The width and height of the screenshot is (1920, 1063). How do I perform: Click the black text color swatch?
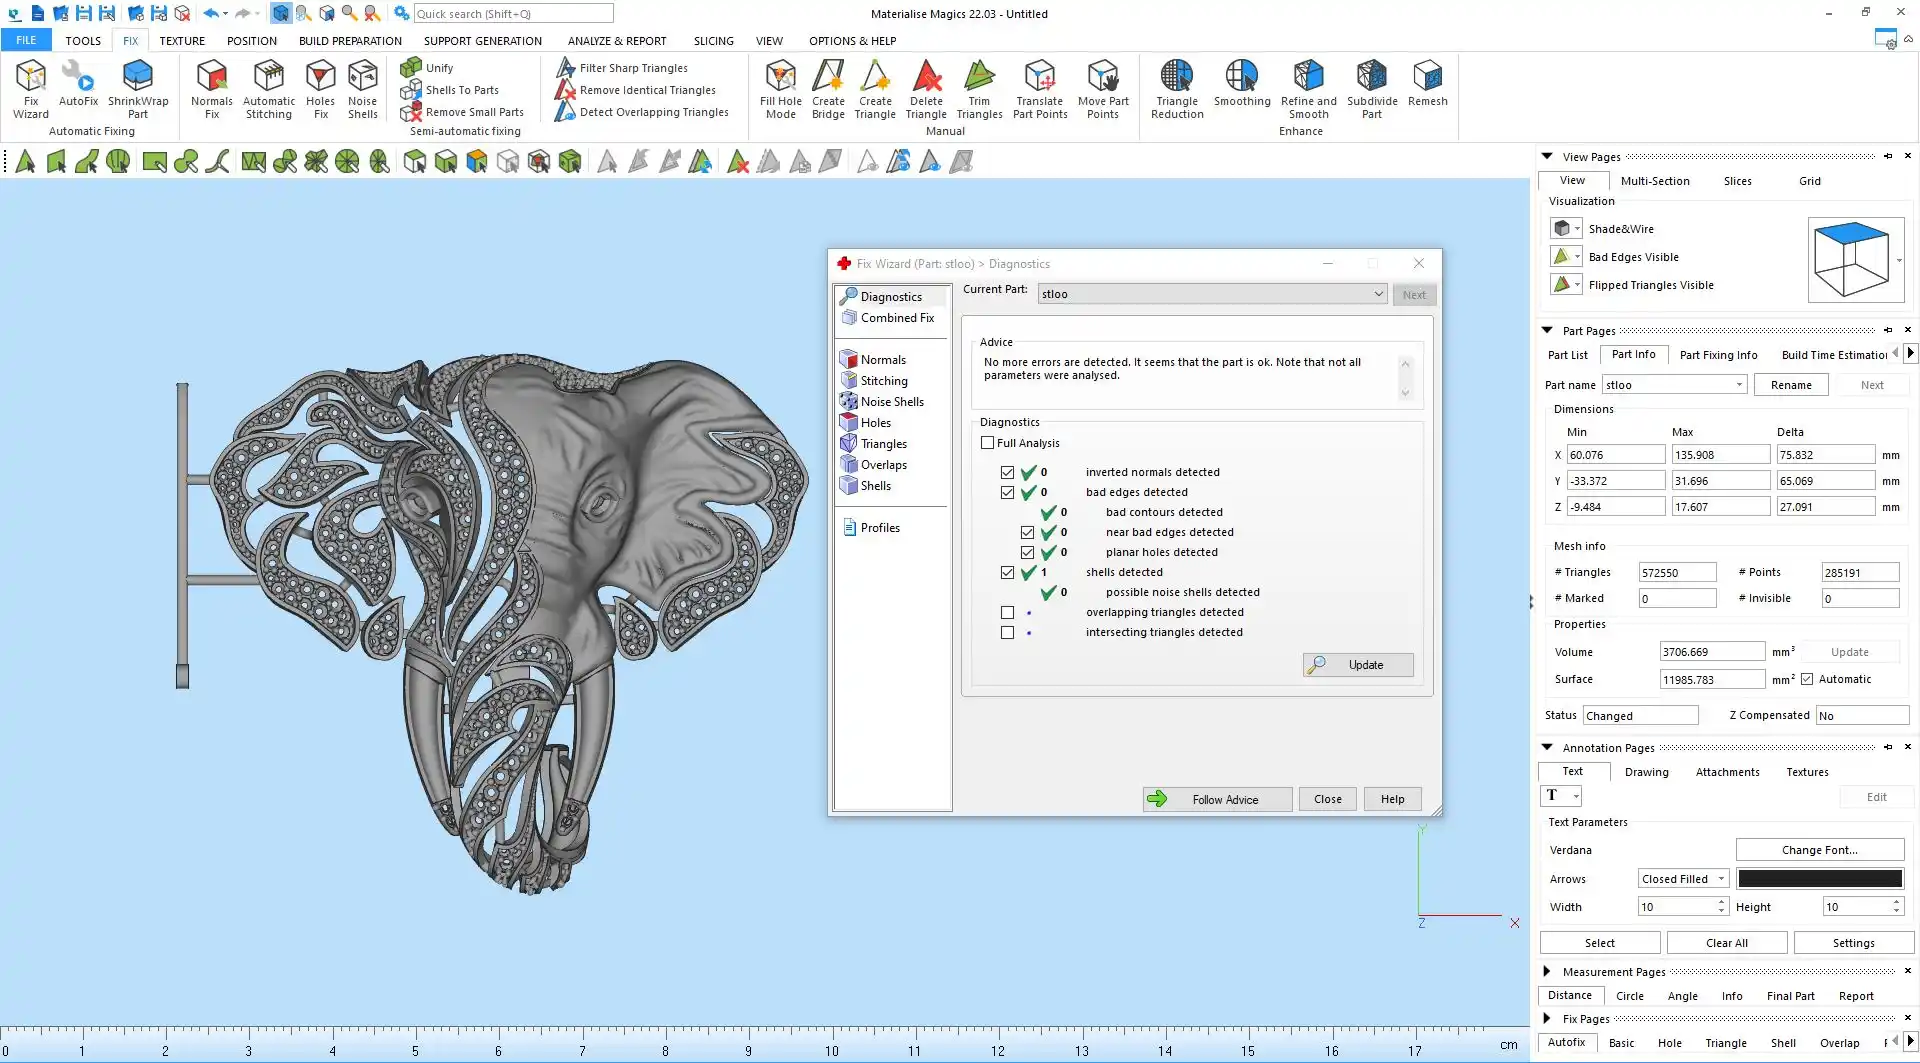pyautogui.click(x=1819, y=879)
